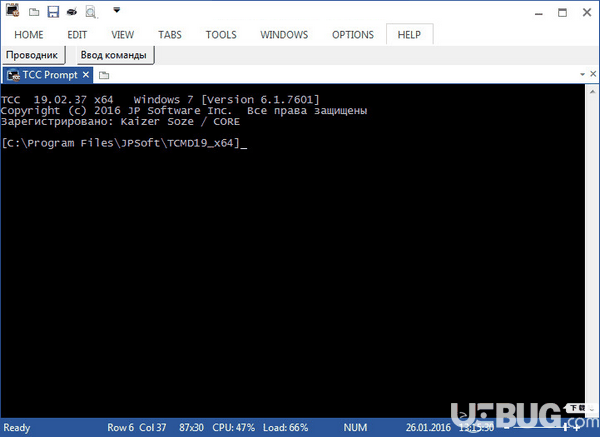600x437 pixels.
Task: Click the NUM indicator in status bar
Action: coord(355,427)
